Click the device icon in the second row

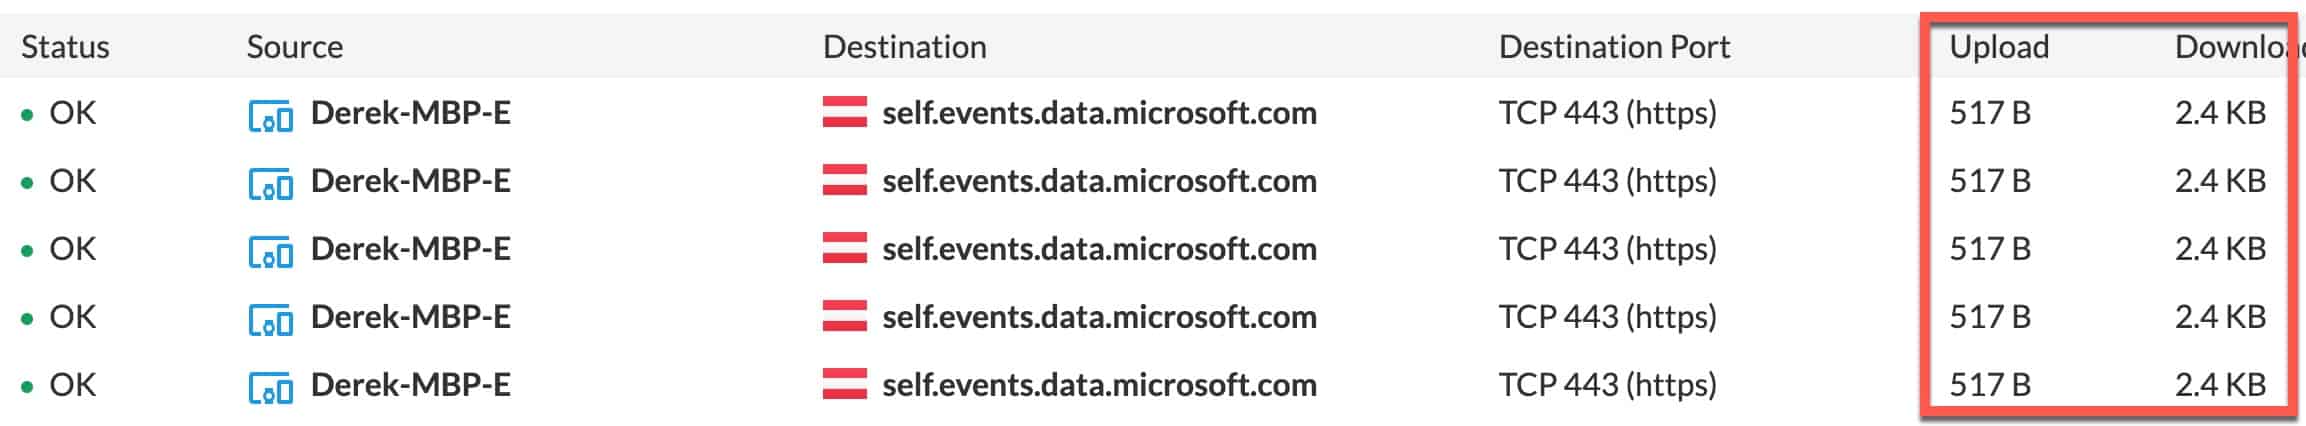click(271, 184)
